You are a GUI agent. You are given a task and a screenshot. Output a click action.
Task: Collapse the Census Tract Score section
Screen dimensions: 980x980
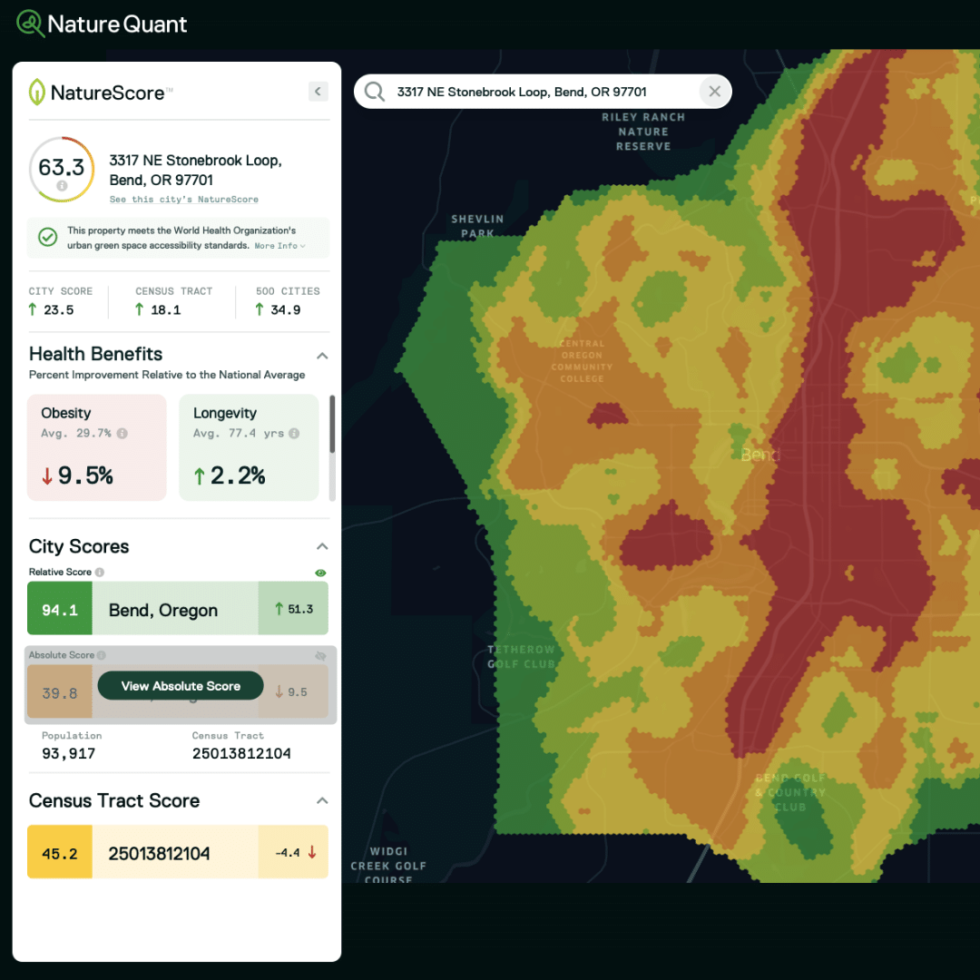click(x=322, y=801)
